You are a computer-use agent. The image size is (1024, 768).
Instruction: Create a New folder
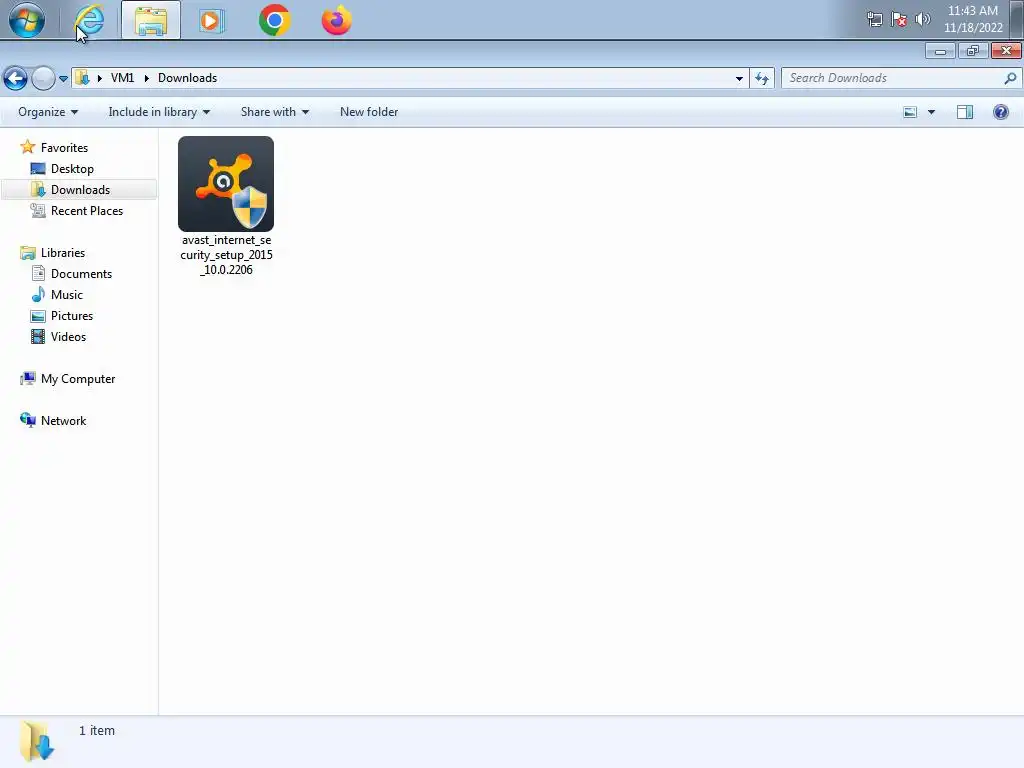pyautogui.click(x=369, y=112)
